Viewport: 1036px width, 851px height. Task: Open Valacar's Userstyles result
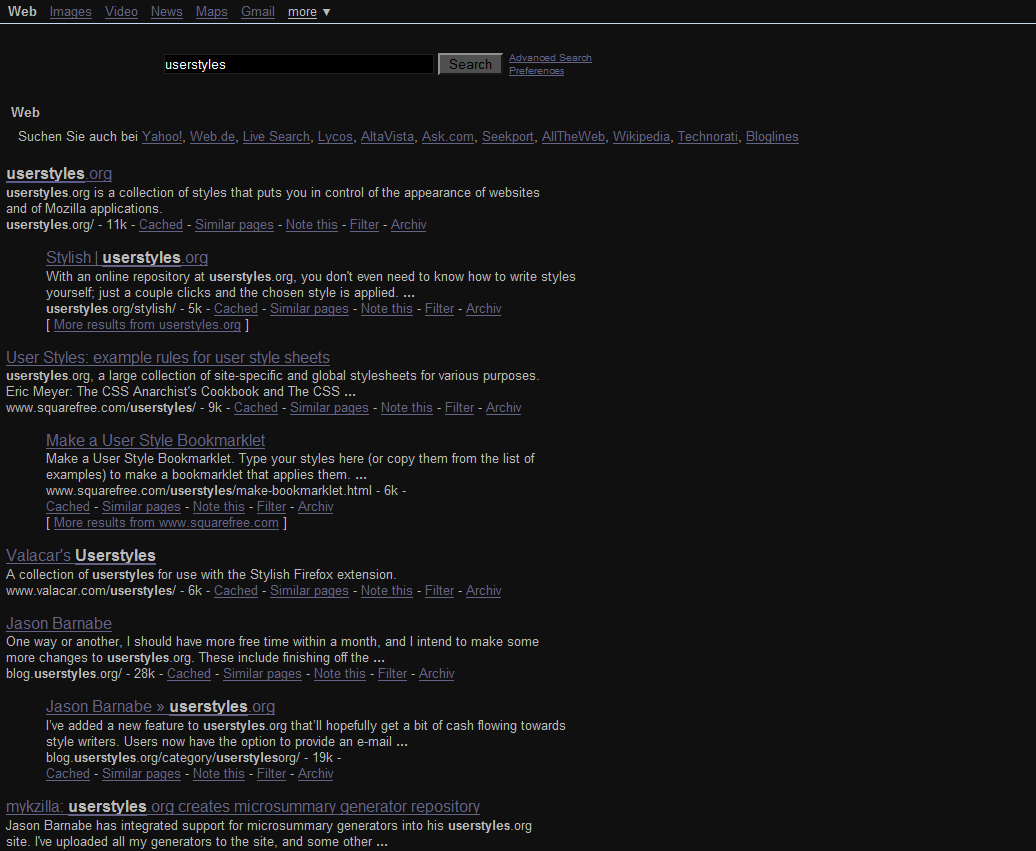click(x=80, y=555)
